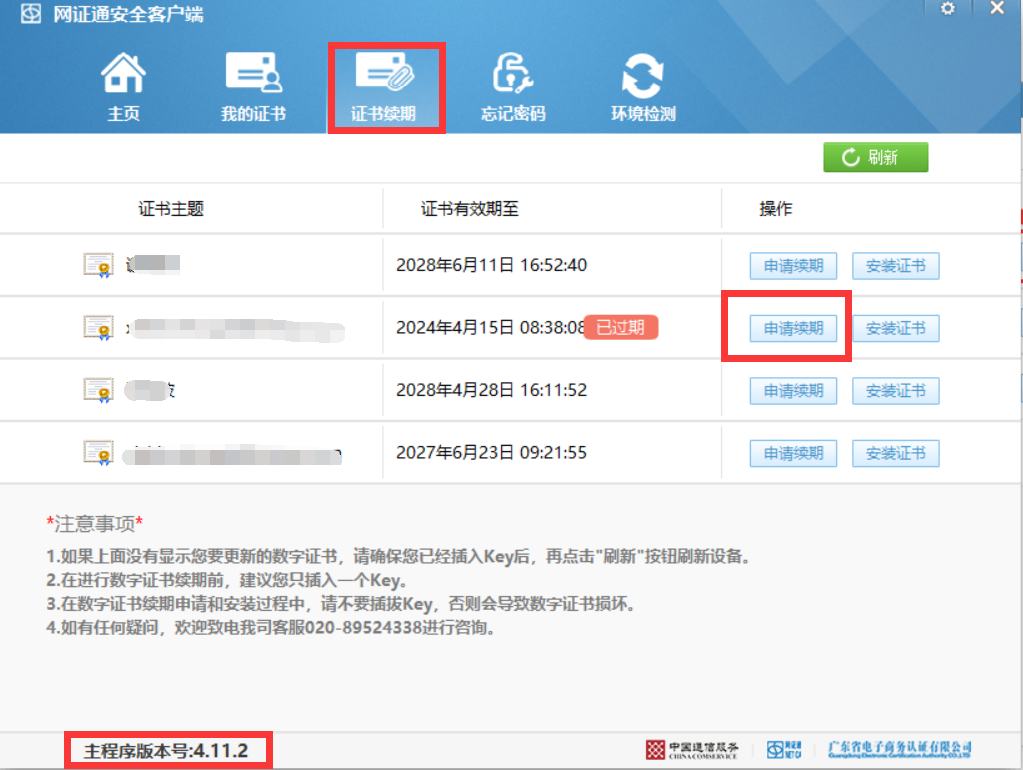Click 申请续期 for certificate expiring 2028年4月28日
This screenshot has height=770, width=1023.
[x=793, y=391]
